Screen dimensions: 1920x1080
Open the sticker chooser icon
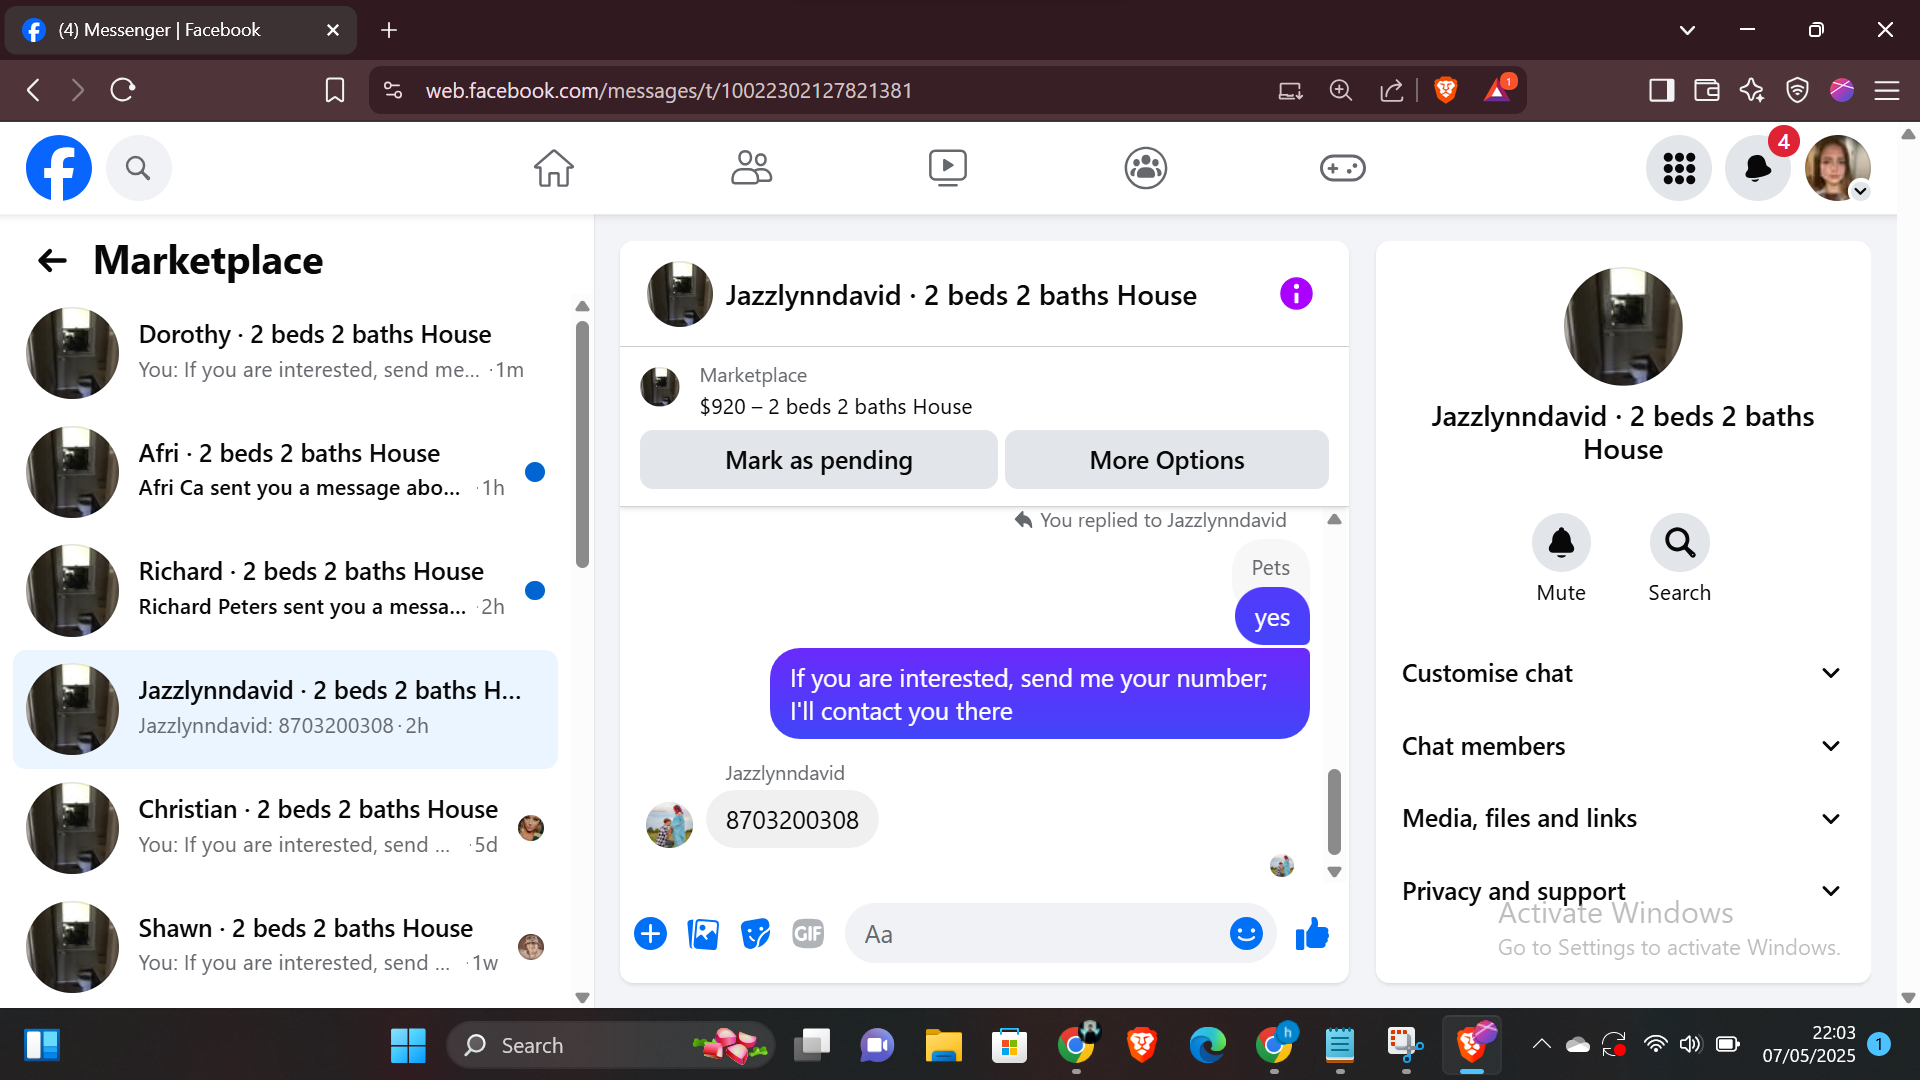[755, 934]
